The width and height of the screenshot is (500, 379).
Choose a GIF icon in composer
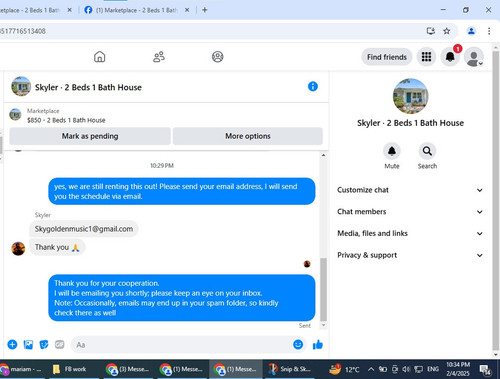[x=60, y=344]
